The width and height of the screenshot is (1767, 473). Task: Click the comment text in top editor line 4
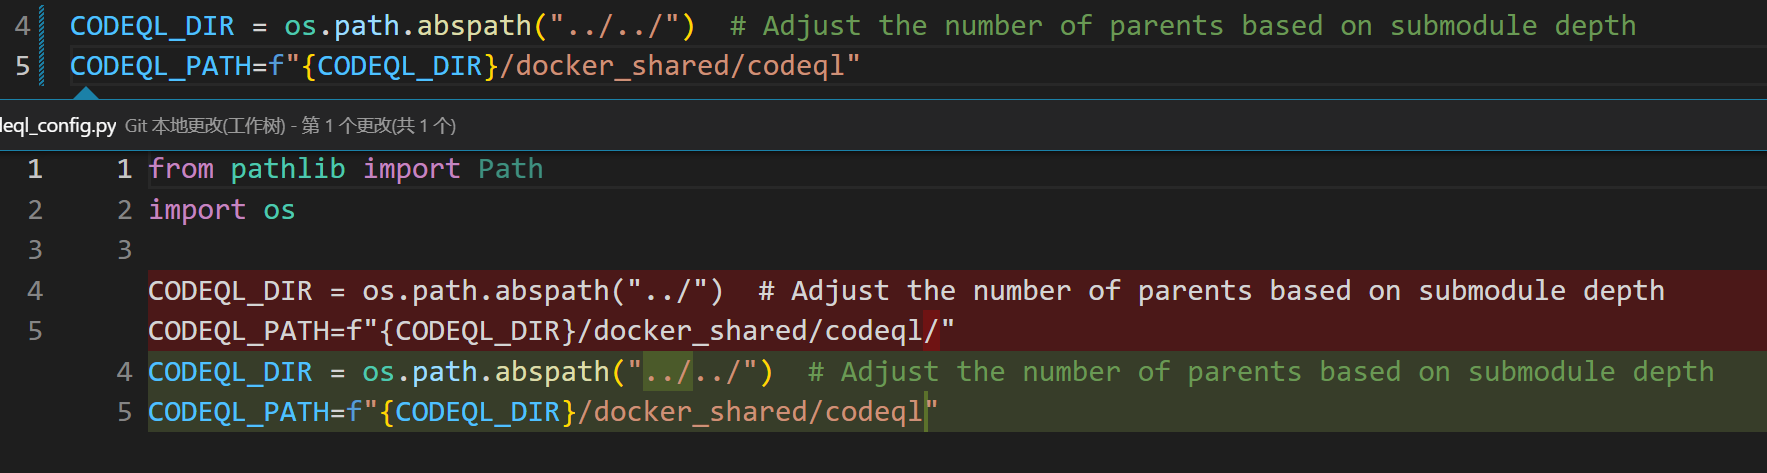1183,26
